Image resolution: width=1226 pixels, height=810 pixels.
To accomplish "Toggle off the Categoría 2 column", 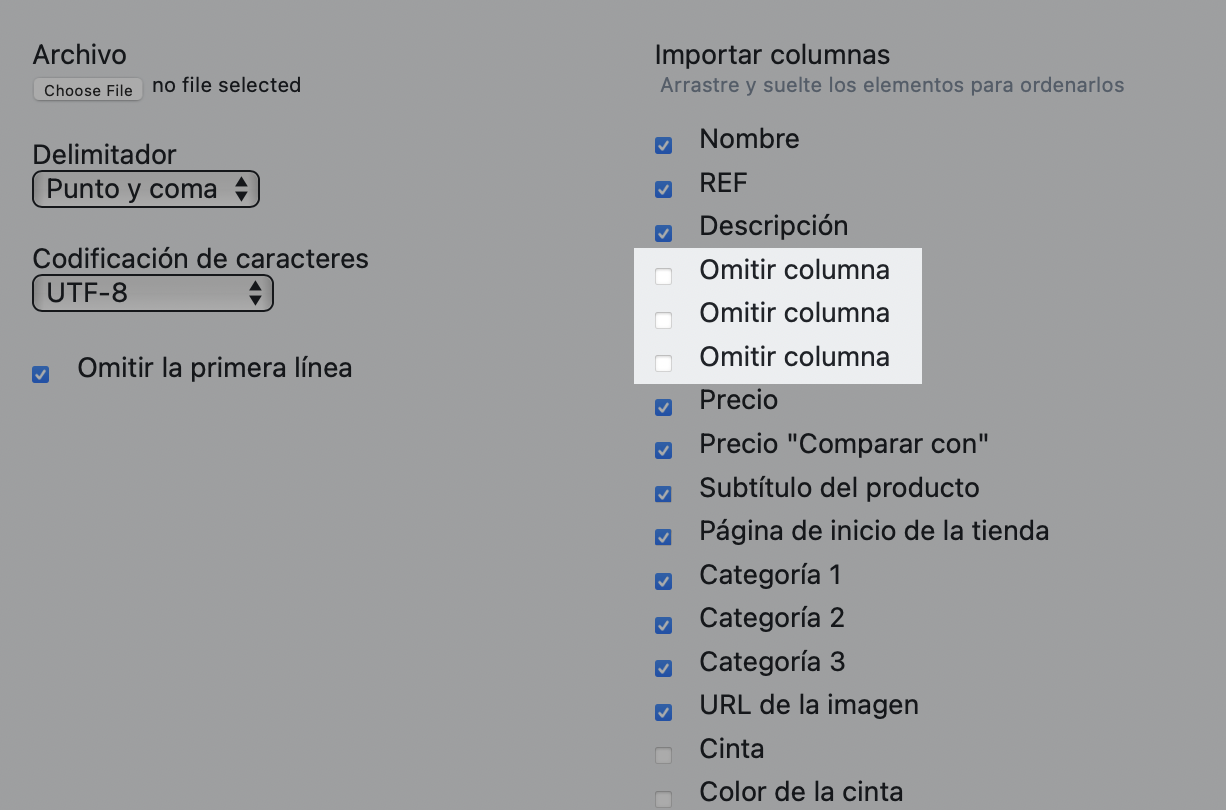I will click(x=663, y=624).
